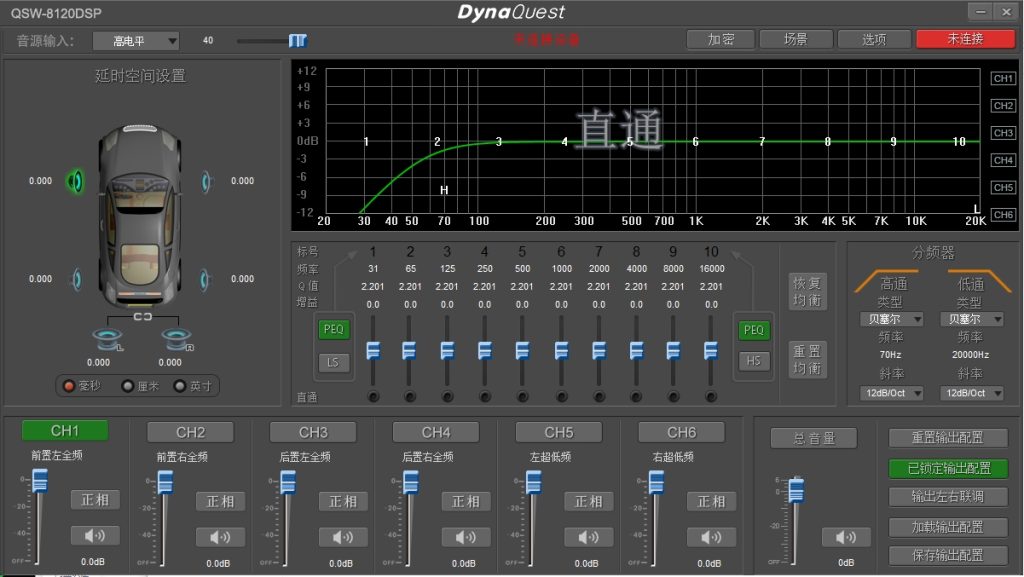The width and height of the screenshot is (1024, 577).
Task: Open the low-pass 类型 dropdown
Action: (x=971, y=319)
